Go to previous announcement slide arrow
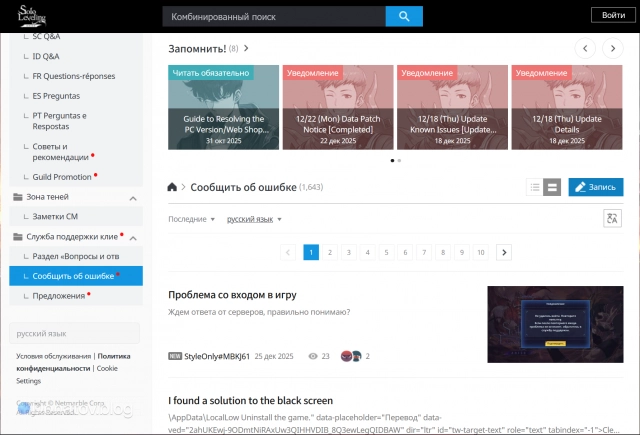This screenshot has width=640, height=435. coord(584,48)
